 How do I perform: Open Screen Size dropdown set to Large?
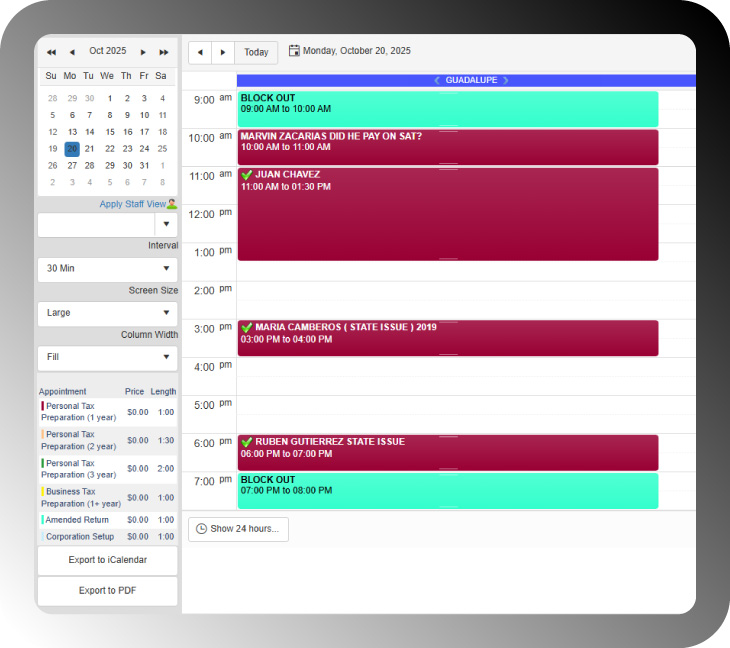pos(107,313)
